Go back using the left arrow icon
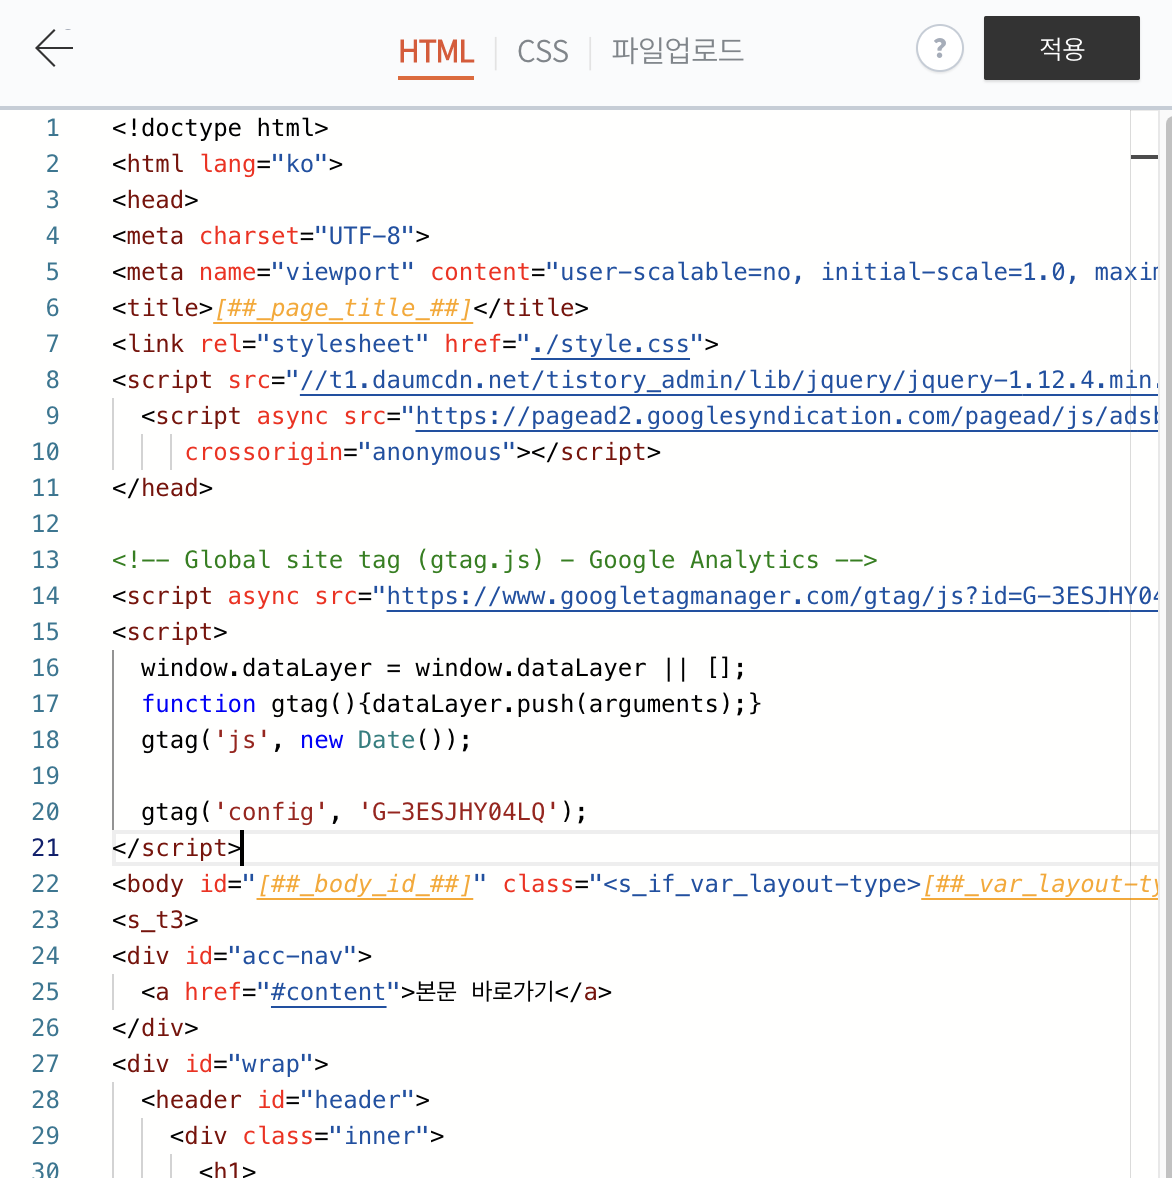The width and height of the screenshot is (1172, 1178). 54,48
